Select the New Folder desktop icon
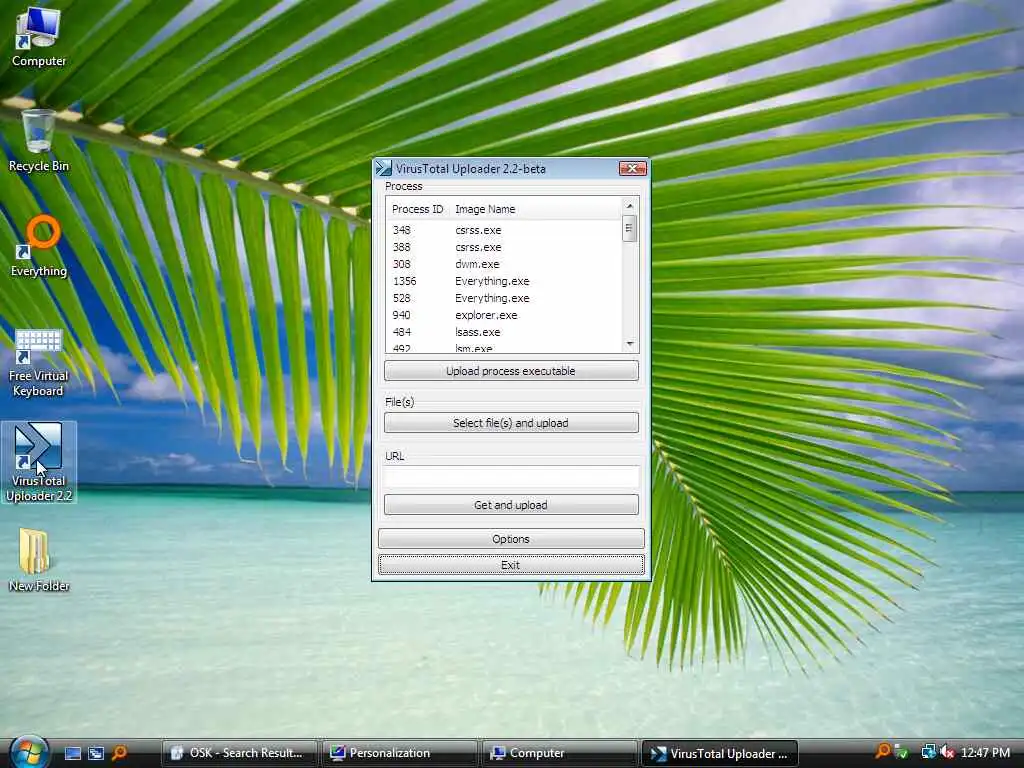This screenshot has height=768, width=1024. pyautogui.click(x=39, y=560)
